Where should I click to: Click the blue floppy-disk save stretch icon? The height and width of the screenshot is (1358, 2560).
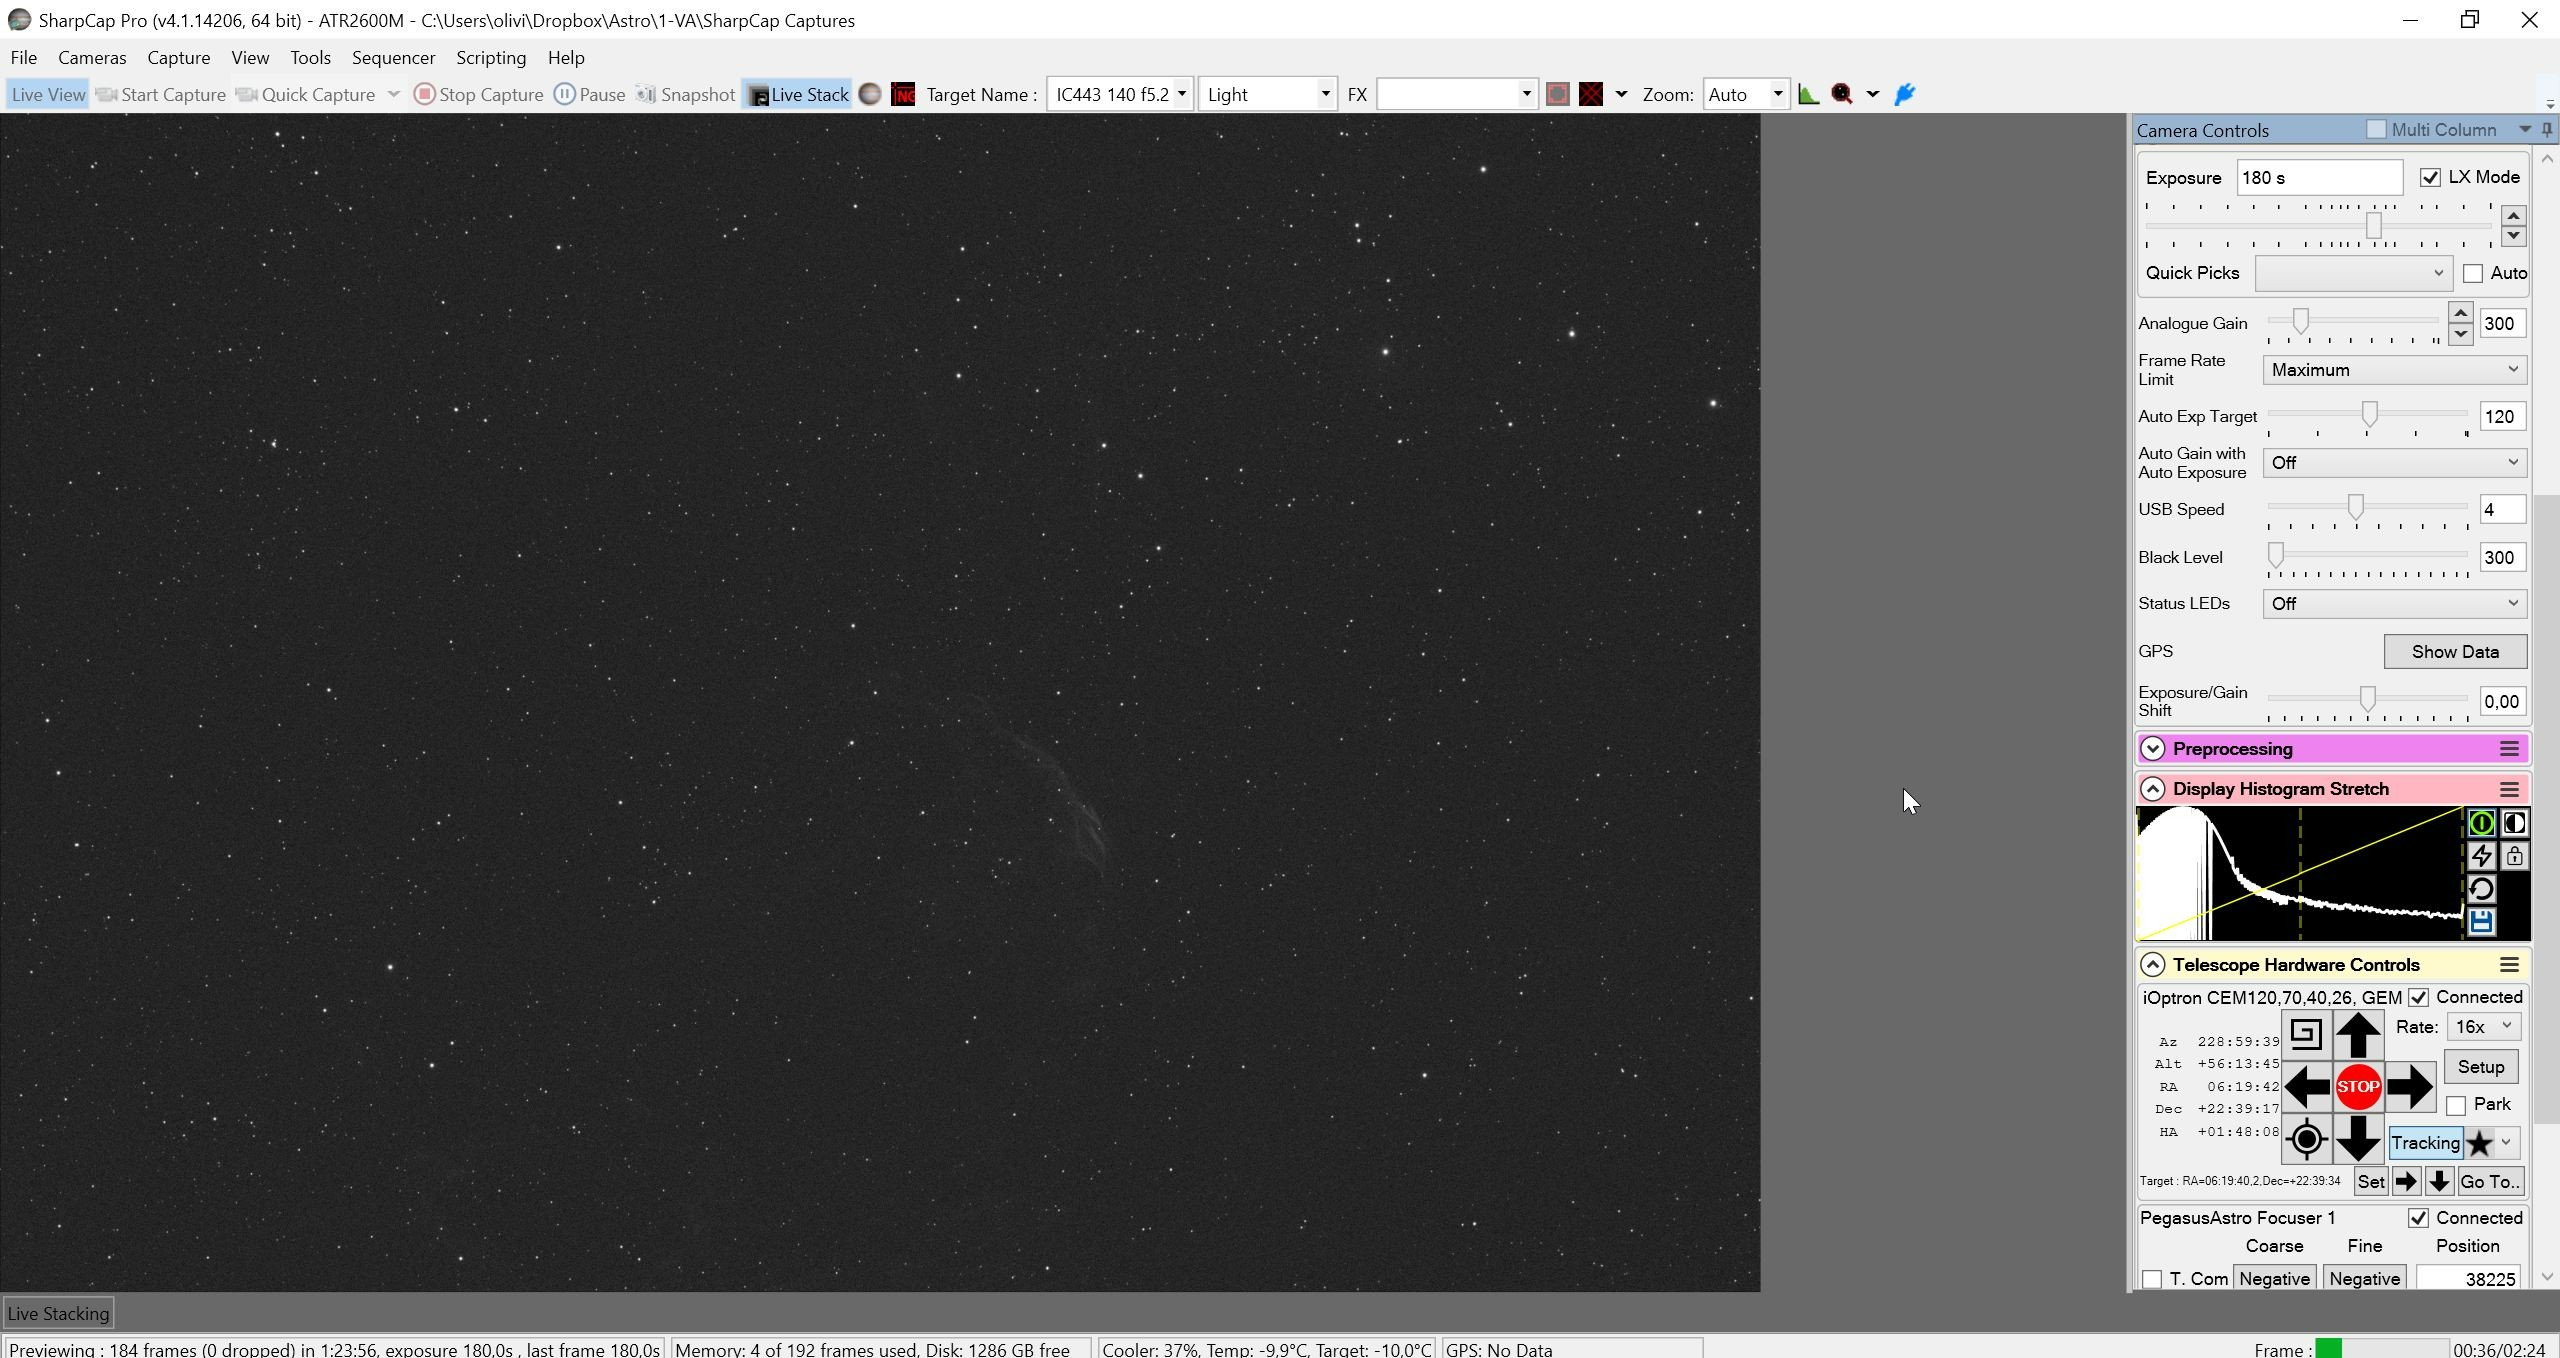2481,922
